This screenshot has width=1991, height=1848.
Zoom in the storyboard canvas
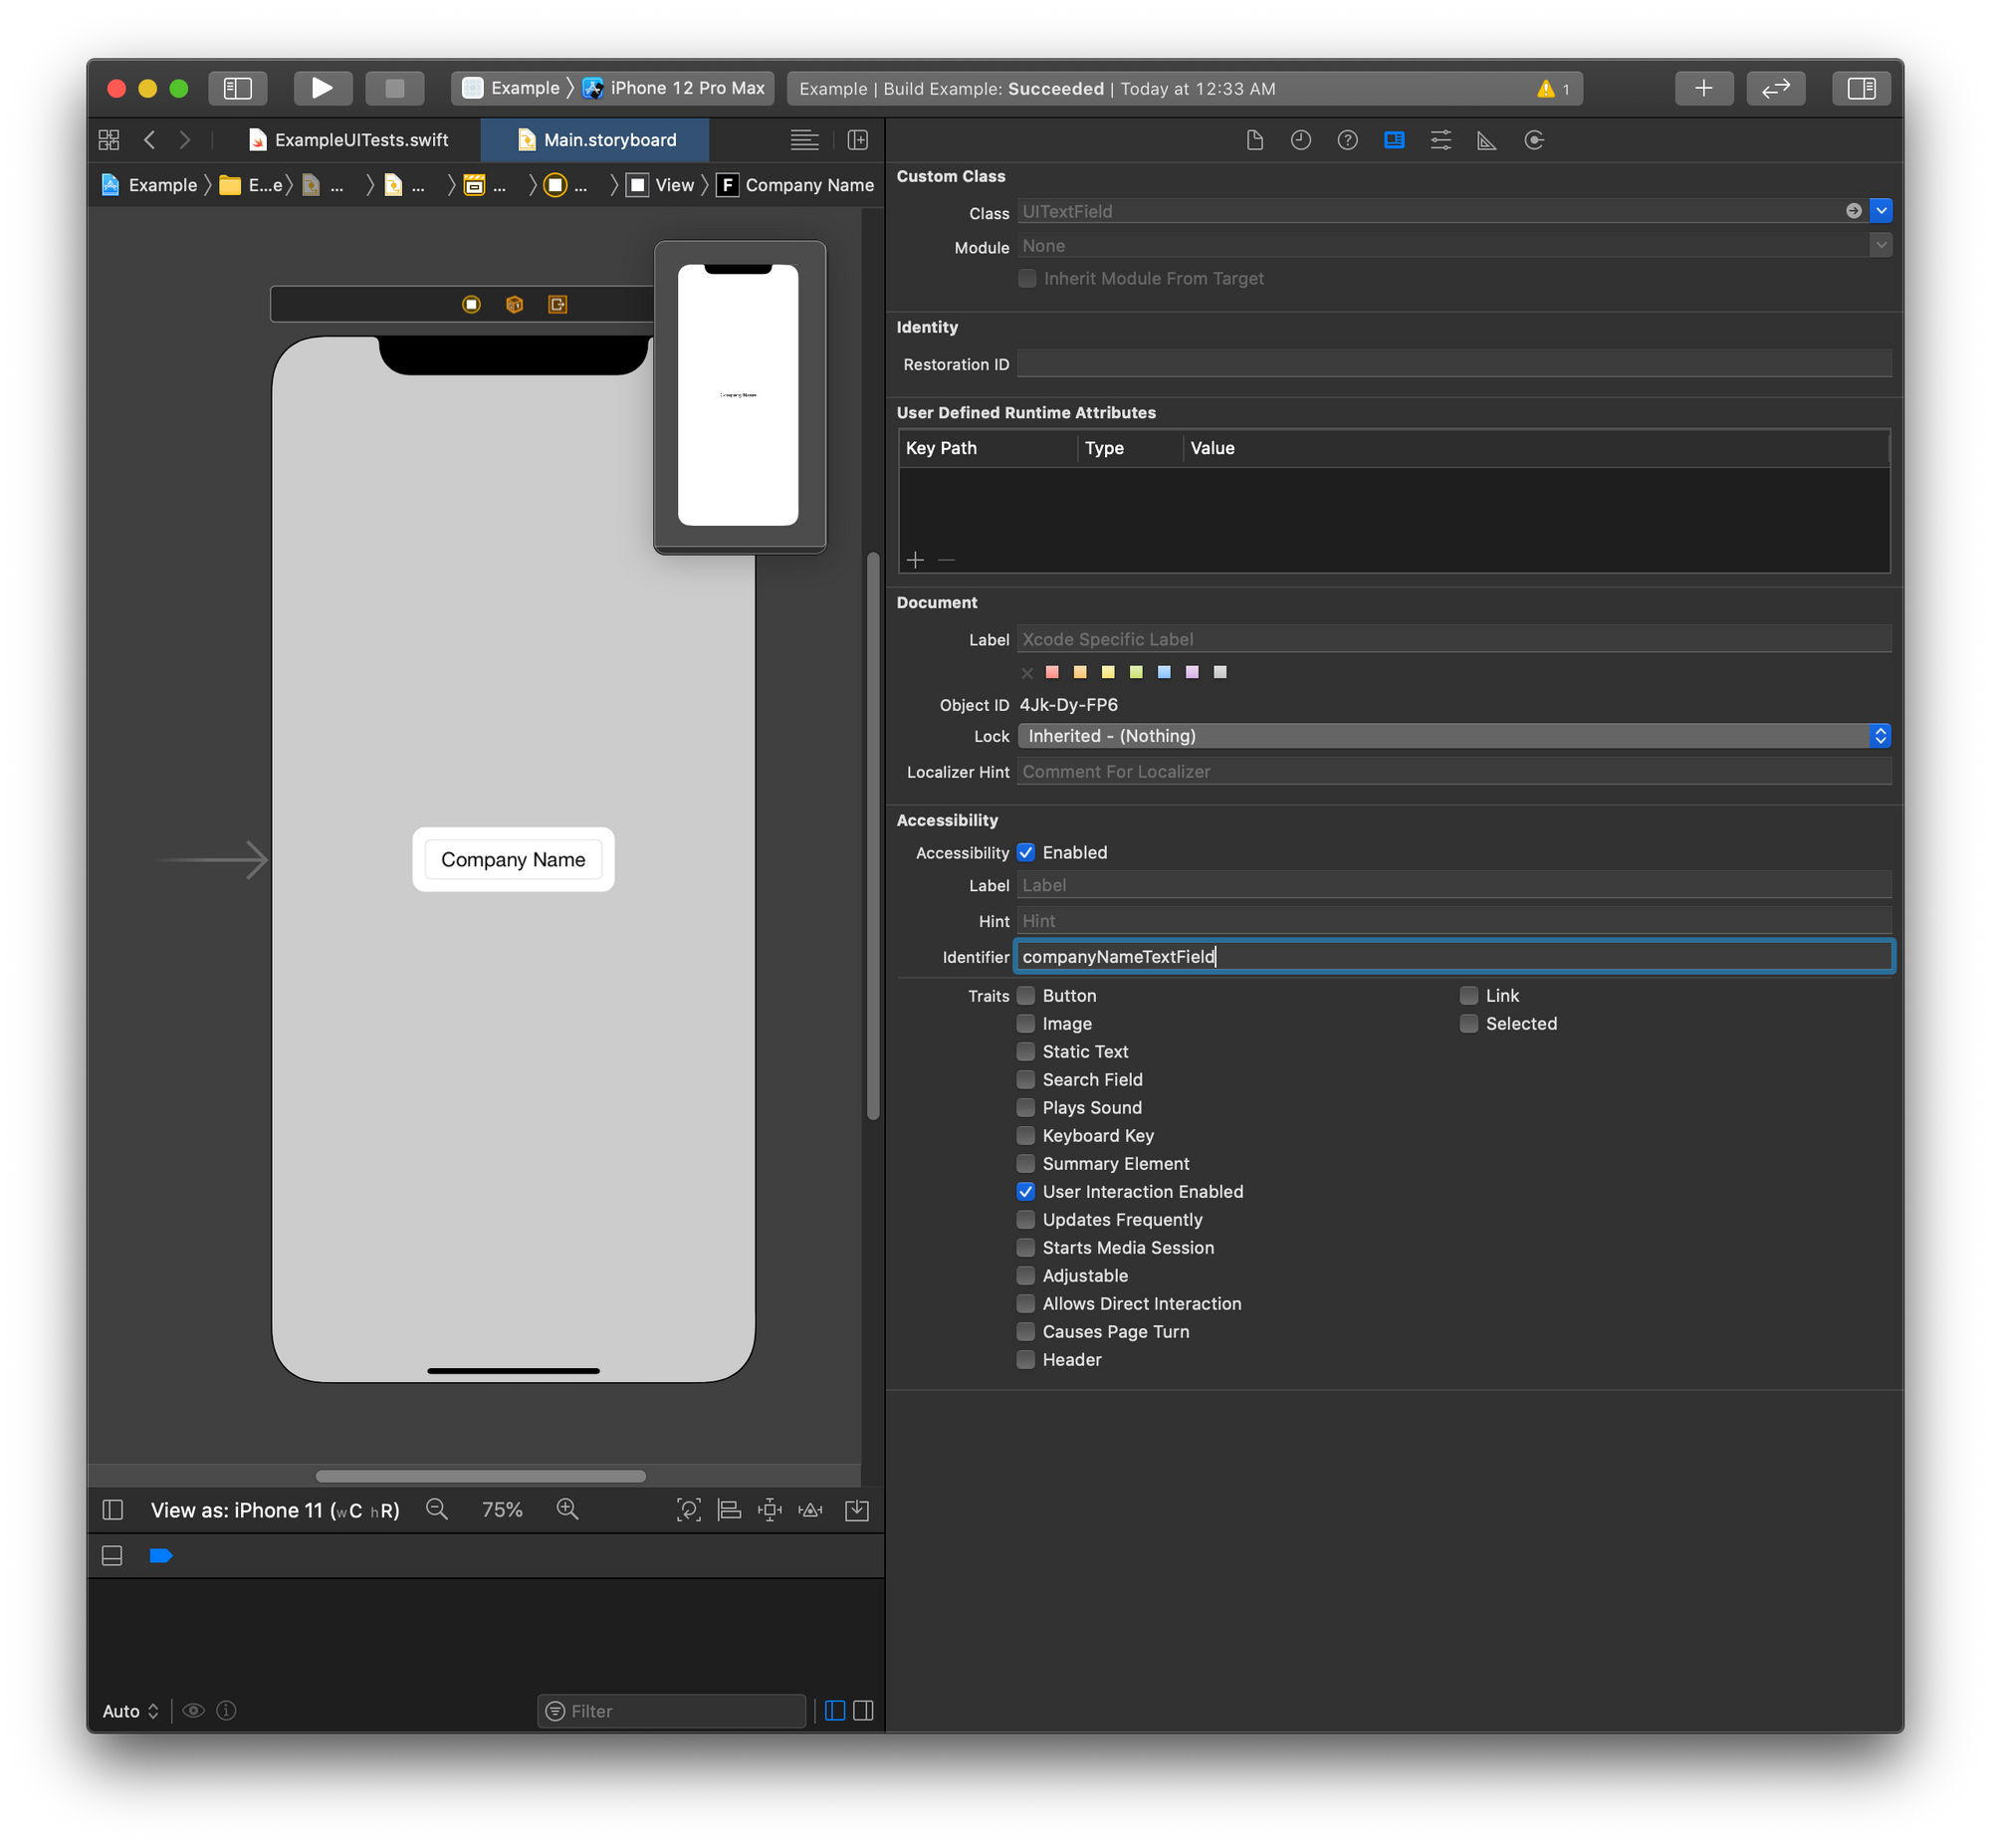pos(567,1509)
